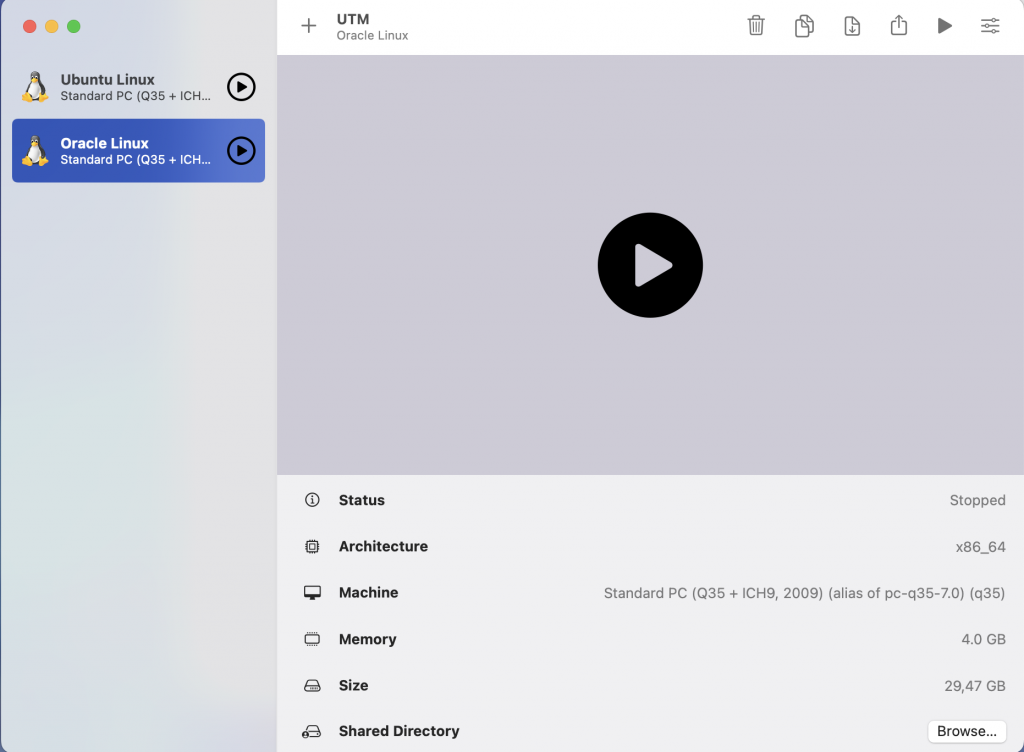Click the 'Architecture' label
The height and width of the screenshot is (752, 1024).
tap(383, 546)
